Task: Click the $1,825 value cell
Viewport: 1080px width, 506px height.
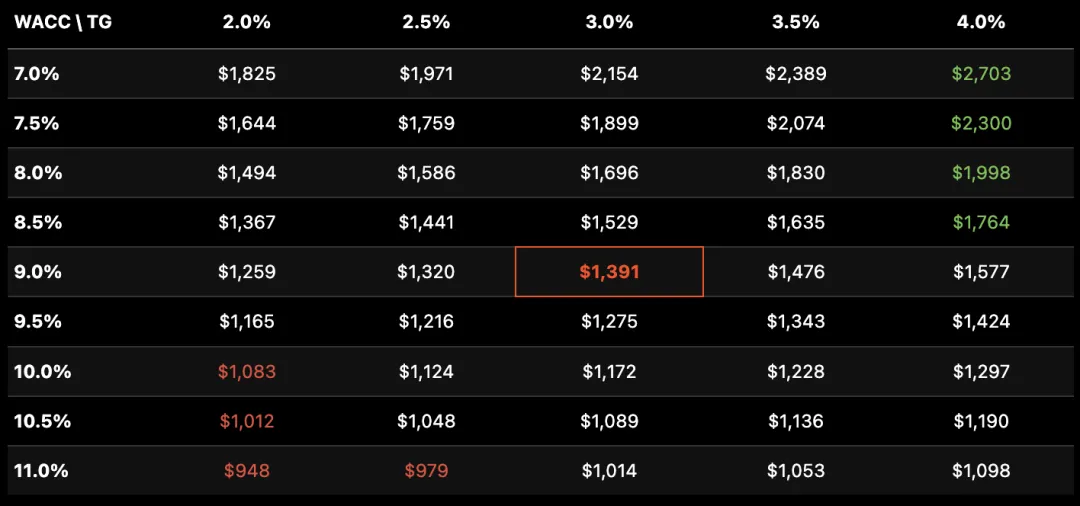Action: [247, 73]
